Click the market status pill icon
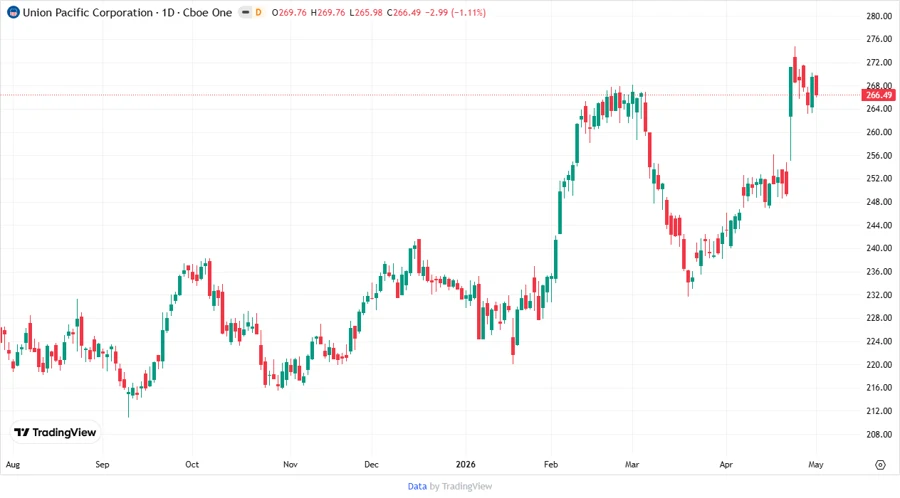900x498 pixels. point(246,12)
